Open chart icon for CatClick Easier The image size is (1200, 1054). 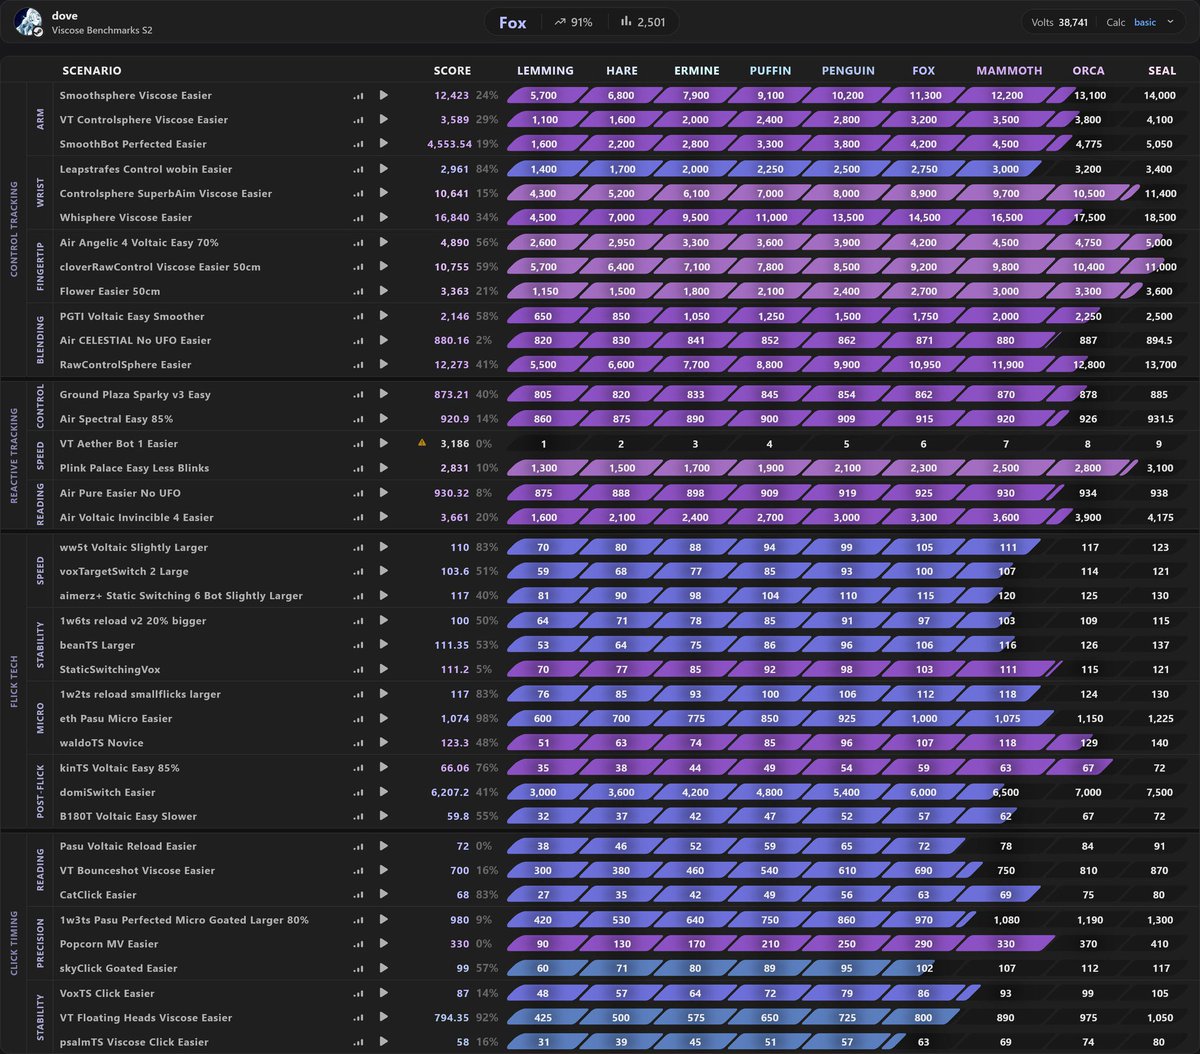[x=358, y=895]
